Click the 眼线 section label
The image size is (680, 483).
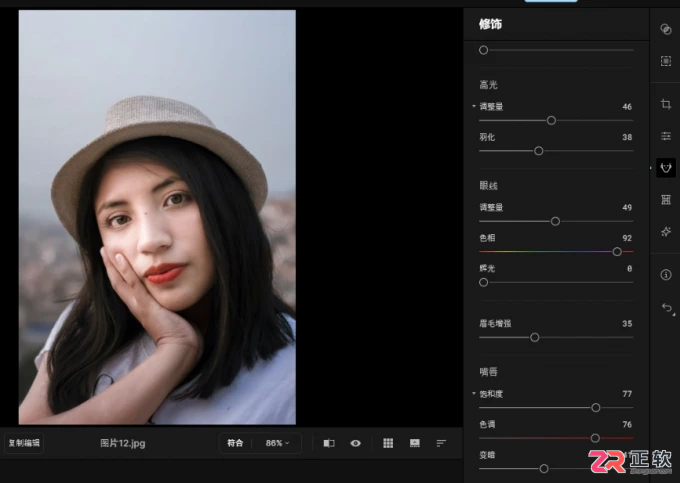(x=488, y=186)
